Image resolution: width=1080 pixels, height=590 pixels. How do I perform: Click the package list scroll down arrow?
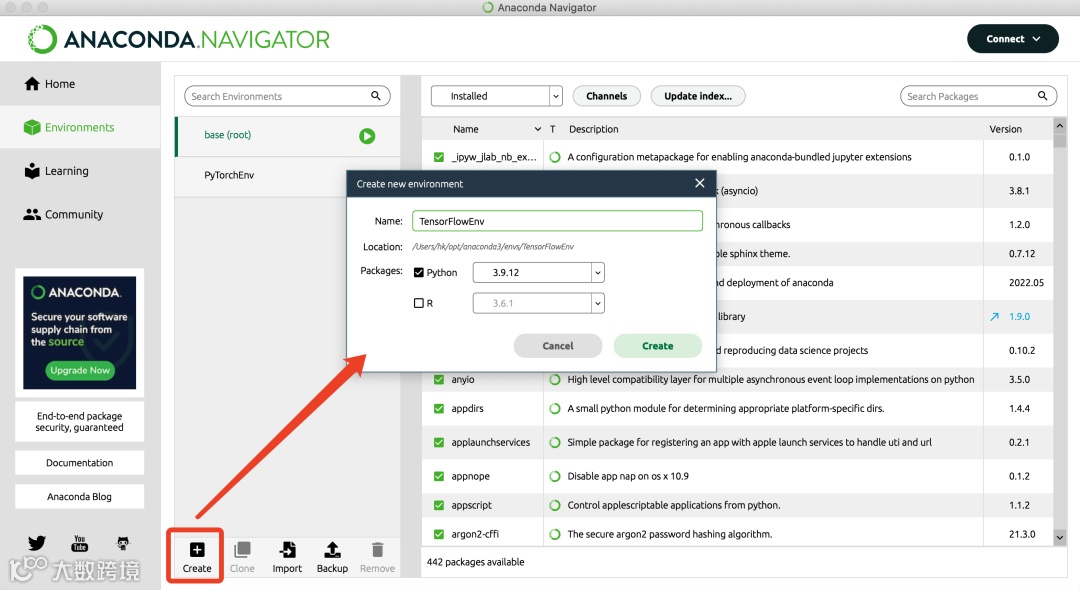[x=1059, y=538]
